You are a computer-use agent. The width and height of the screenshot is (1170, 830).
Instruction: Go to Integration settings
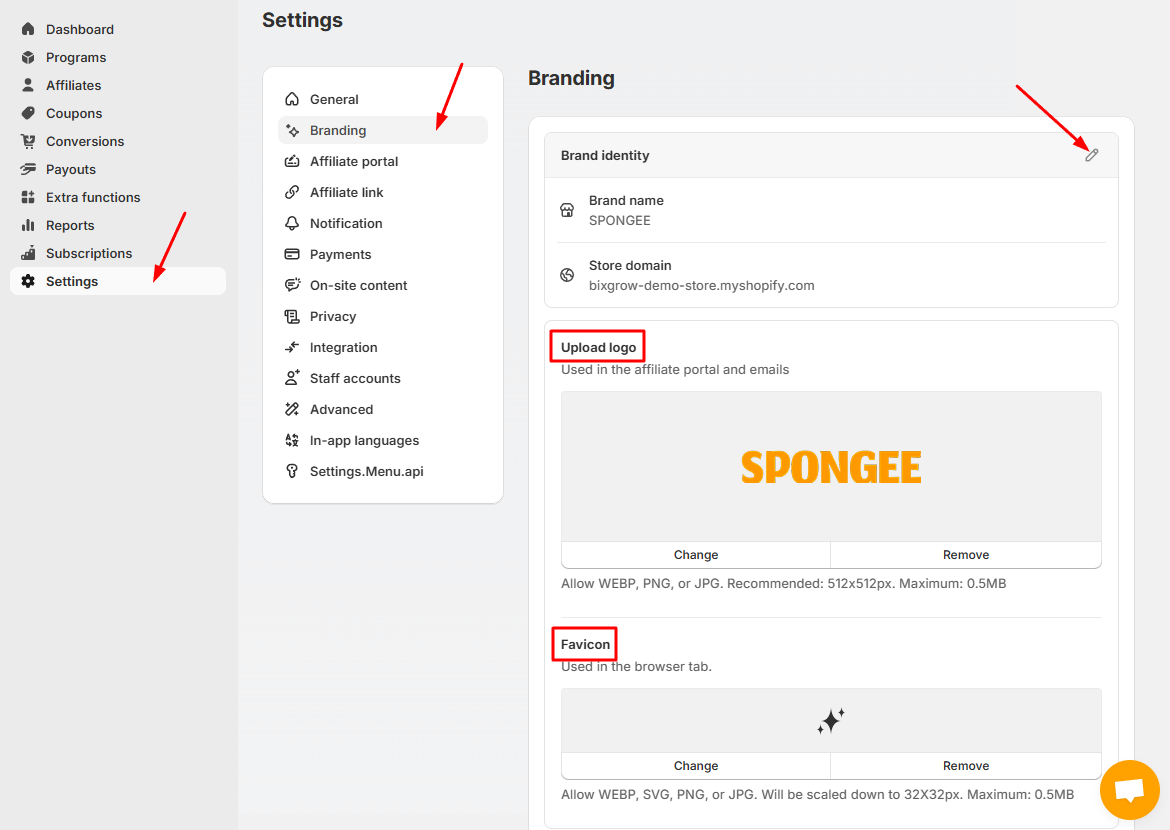(343, 347)
